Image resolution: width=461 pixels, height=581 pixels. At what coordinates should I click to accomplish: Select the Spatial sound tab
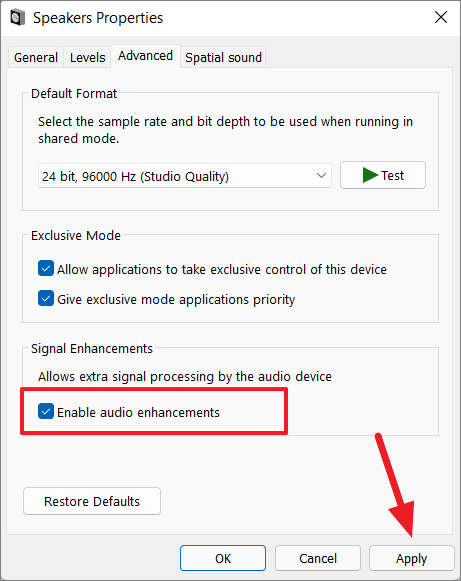pyautogui.click(x=223, y=57)
